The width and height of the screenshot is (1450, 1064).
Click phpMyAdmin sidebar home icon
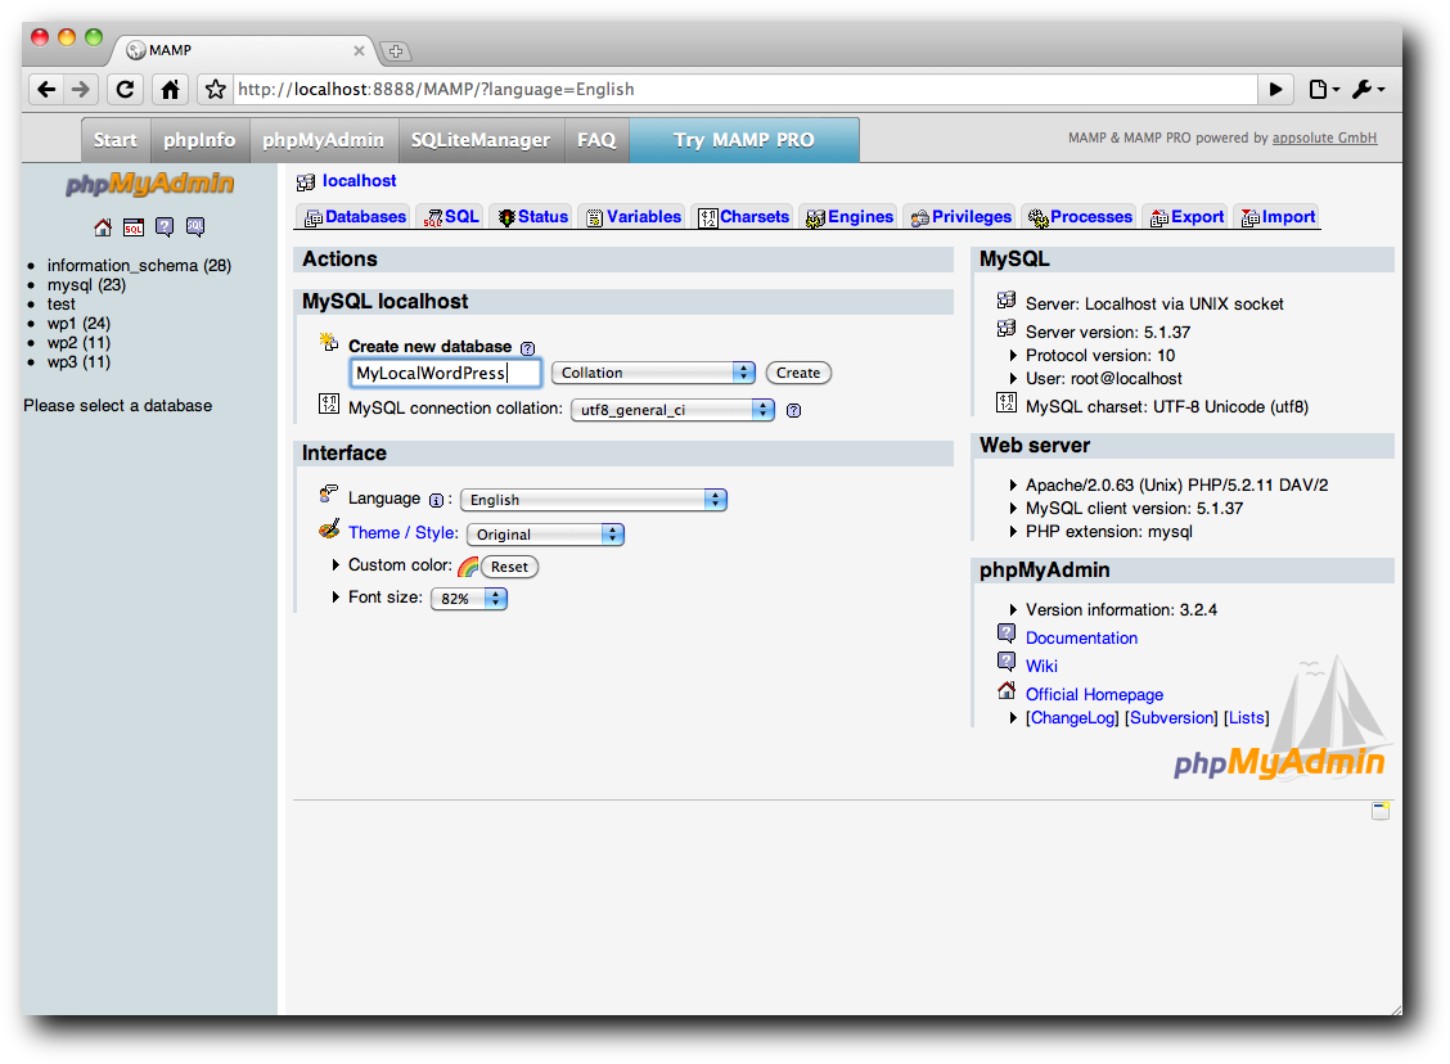[103, 228]
